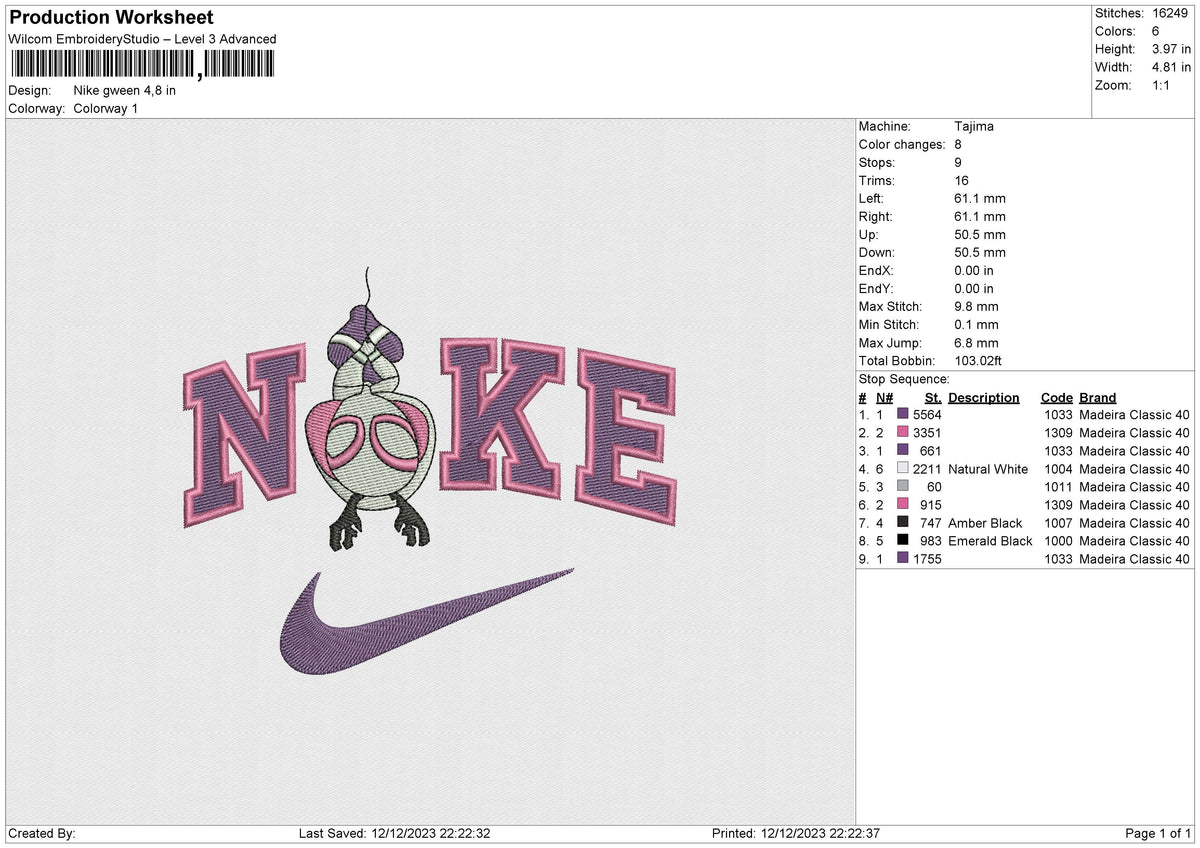Click thread code 1011
1200x848 pixels.
[x=1058, y=487]
